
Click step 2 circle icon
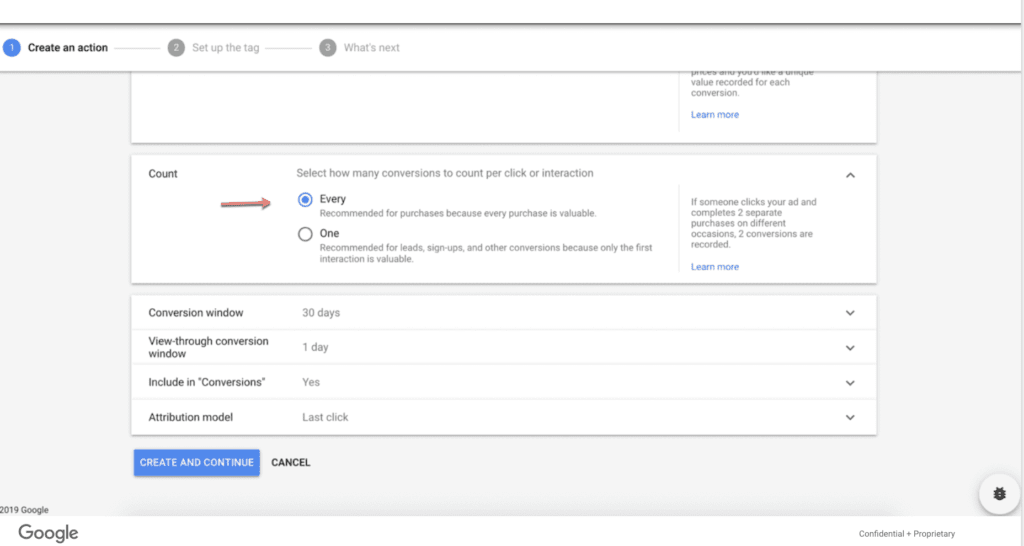click(x=176, y=48)
